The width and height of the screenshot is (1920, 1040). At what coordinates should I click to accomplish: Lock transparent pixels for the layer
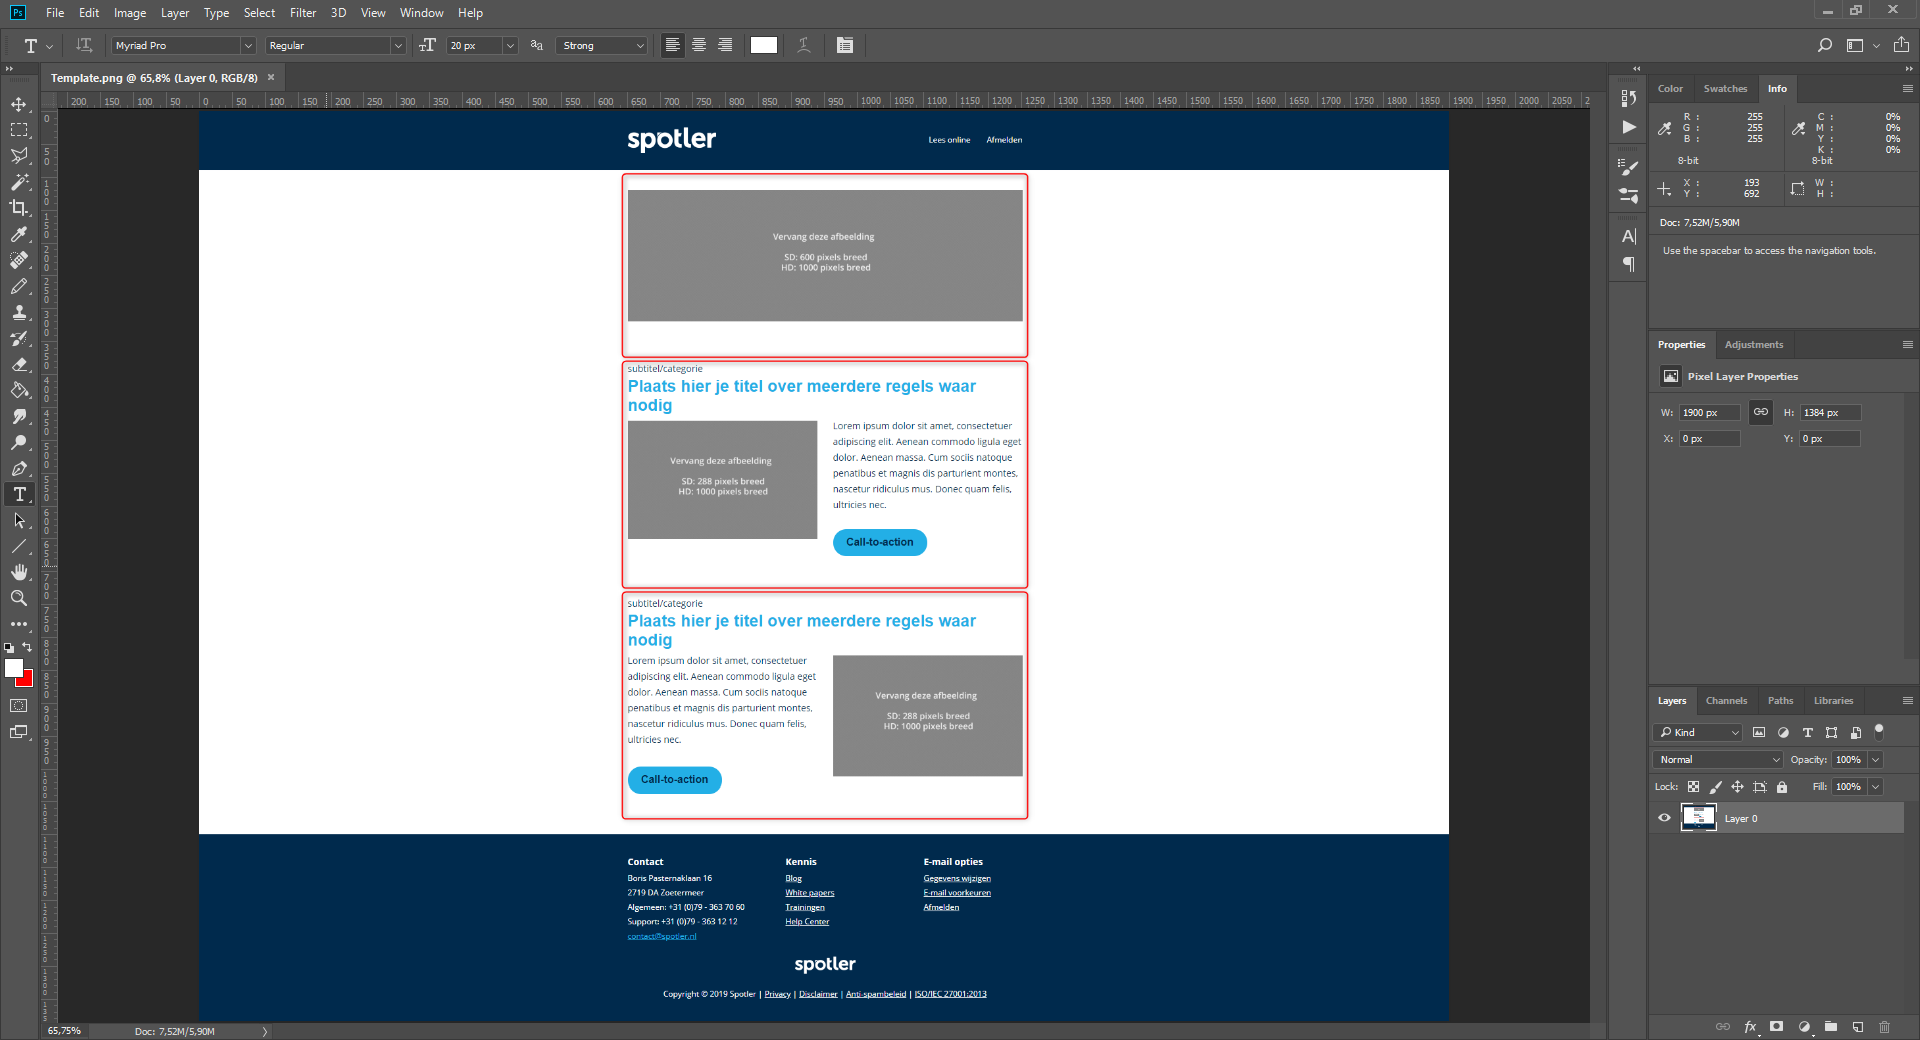coord(1692,787)
